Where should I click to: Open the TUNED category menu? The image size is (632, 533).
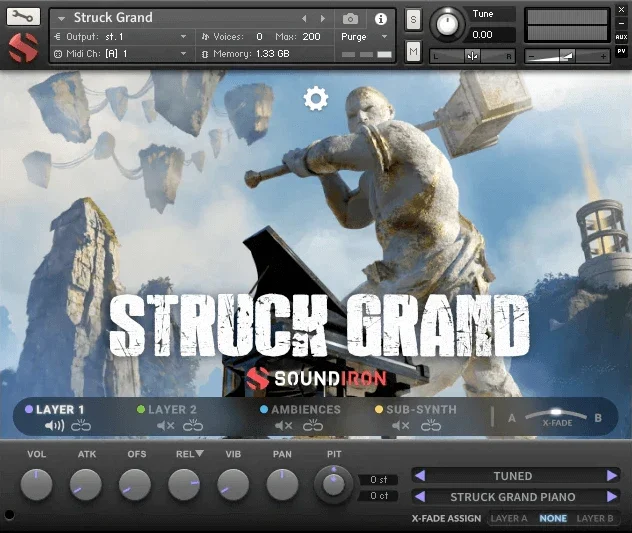point(513,476)
